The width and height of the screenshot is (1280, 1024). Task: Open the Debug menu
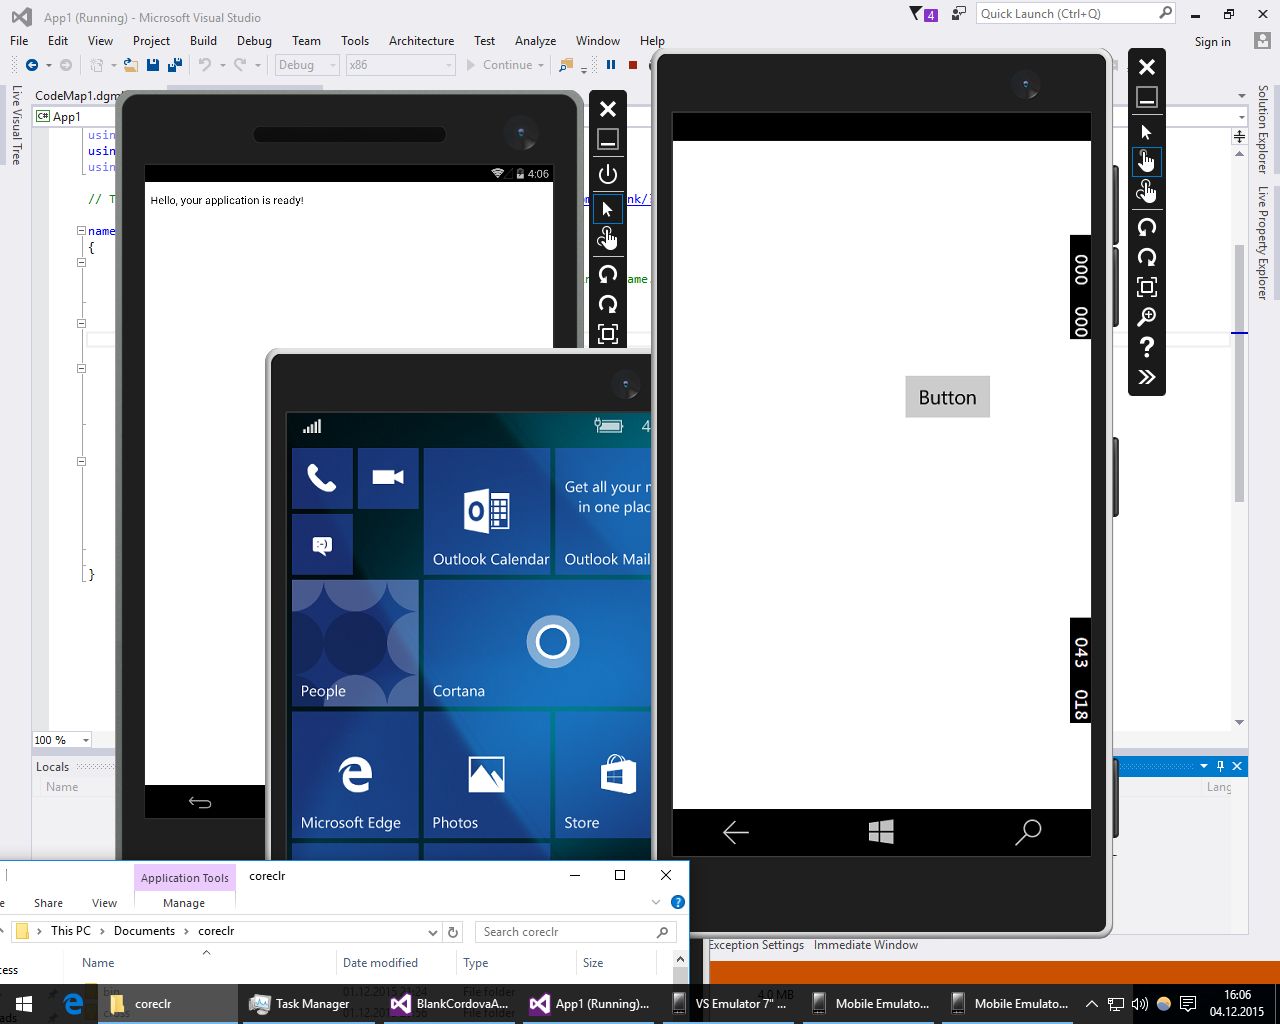pyautogui.click(x=254, y=41)
